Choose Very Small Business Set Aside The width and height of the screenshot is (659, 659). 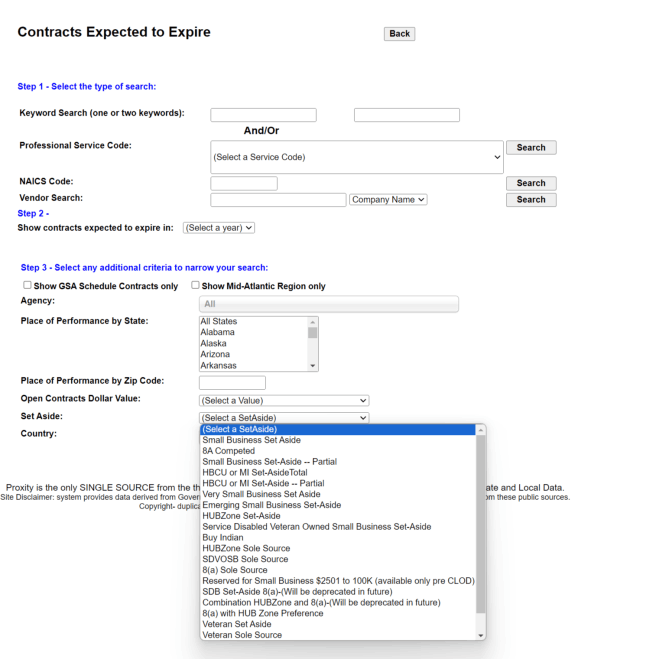(x=338, y=494)
